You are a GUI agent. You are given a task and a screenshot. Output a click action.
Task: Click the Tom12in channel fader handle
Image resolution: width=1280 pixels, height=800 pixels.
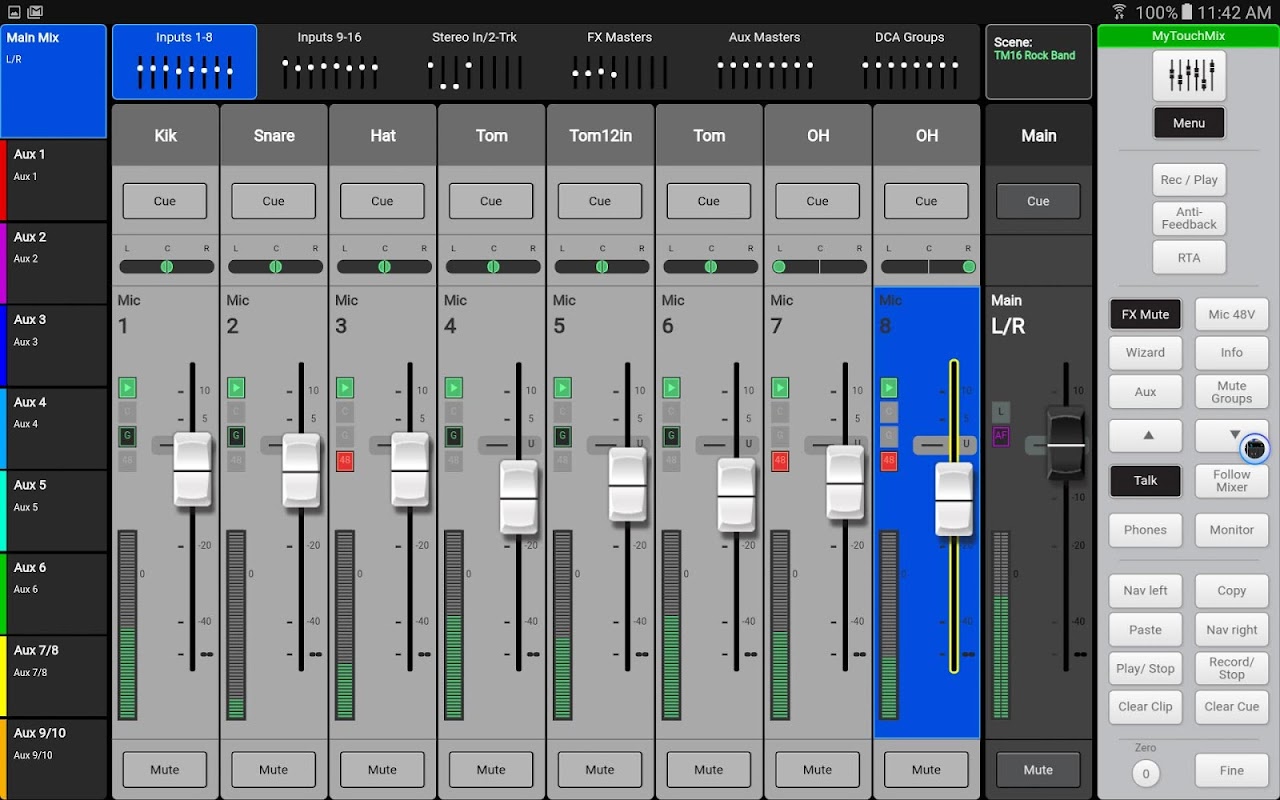pyautogui.click(x=627, y=484)
